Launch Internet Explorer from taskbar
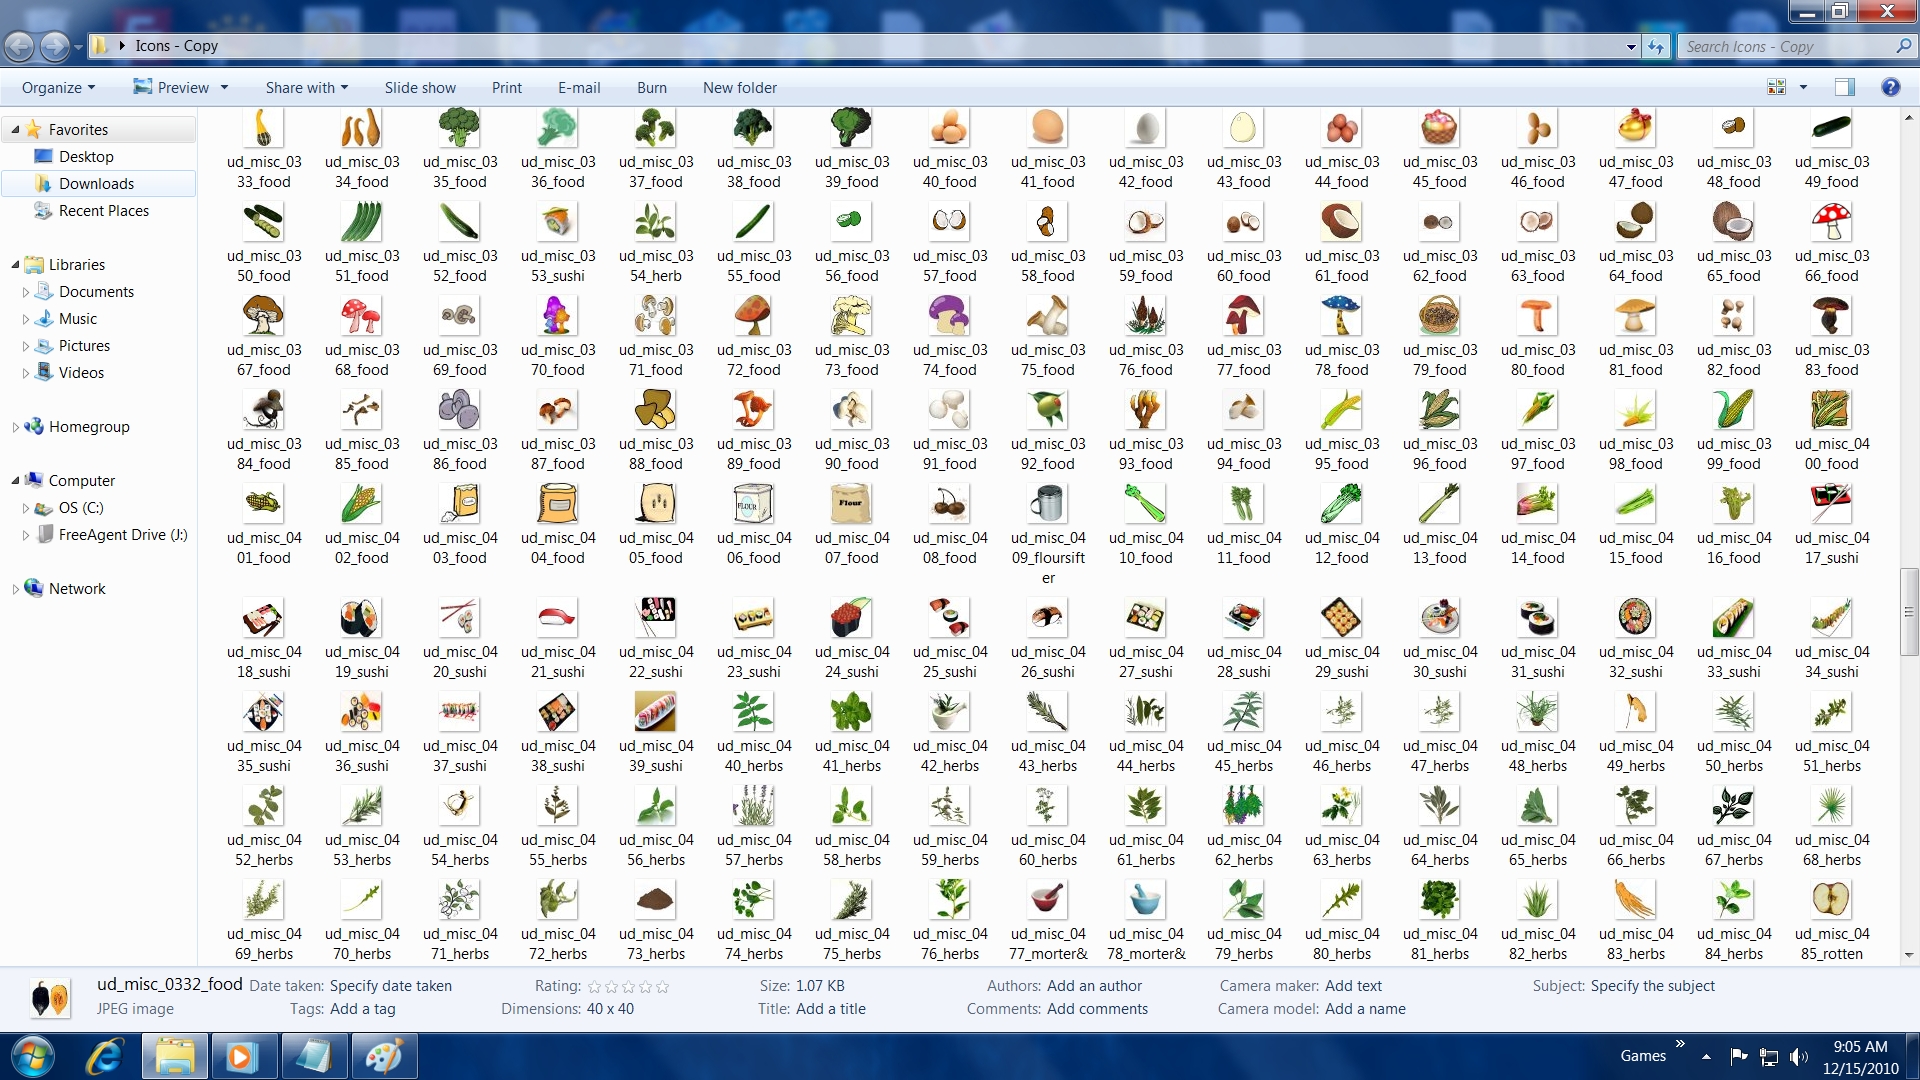1920x1080 pixels. click(x=105, y=1056)
